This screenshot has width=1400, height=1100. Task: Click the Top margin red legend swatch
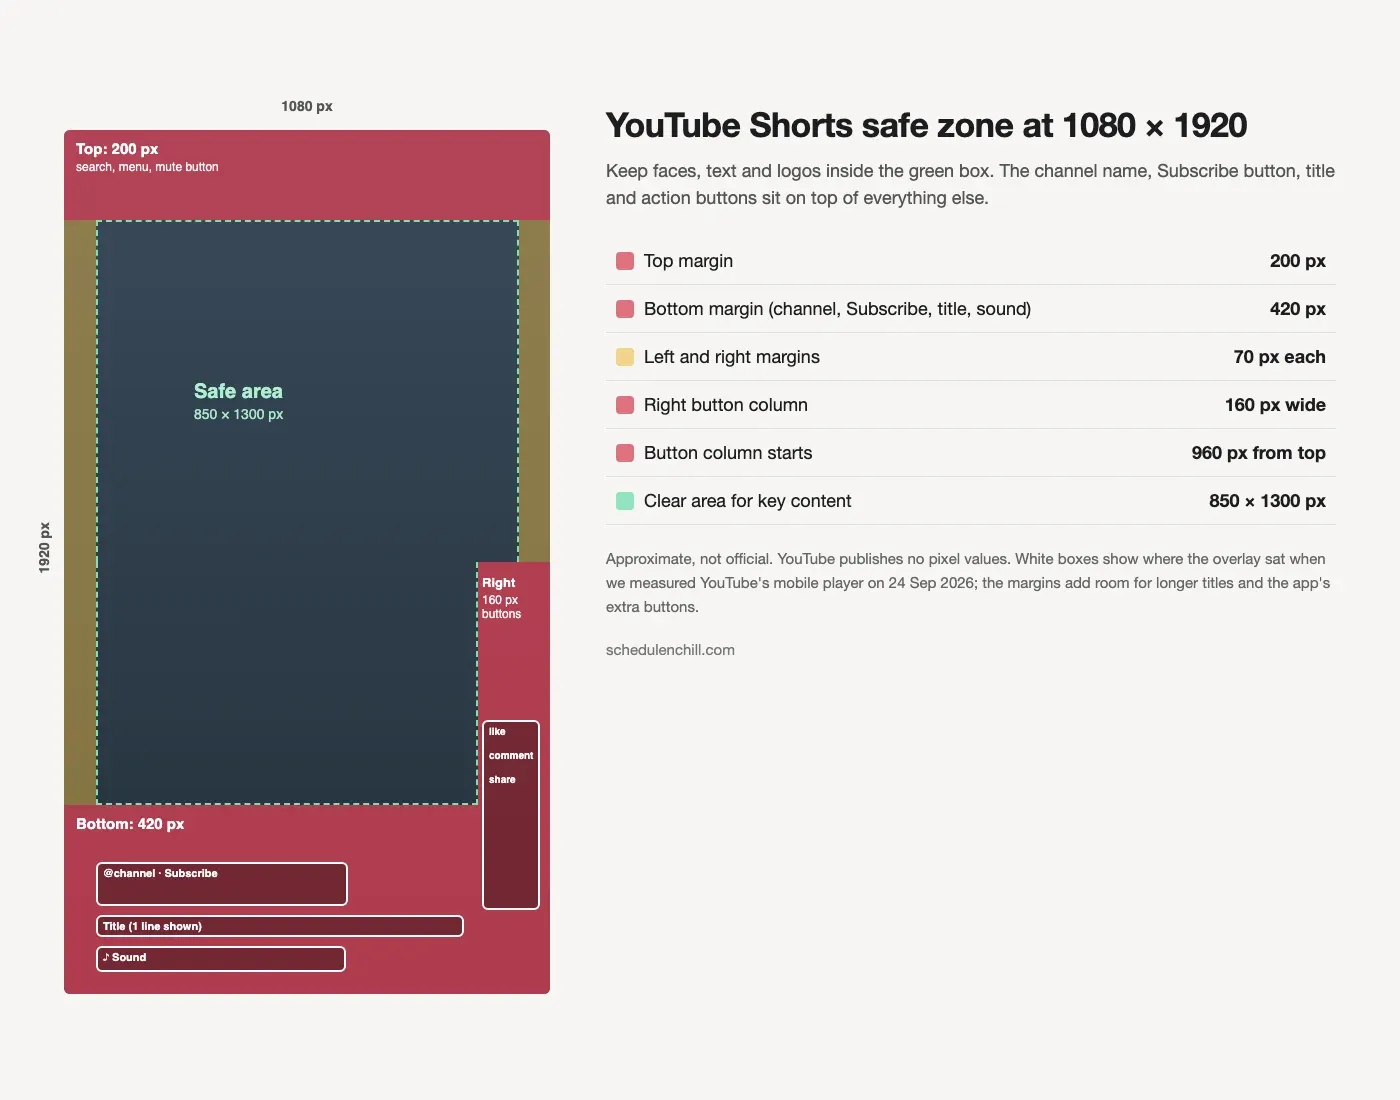tap(625, 261)
